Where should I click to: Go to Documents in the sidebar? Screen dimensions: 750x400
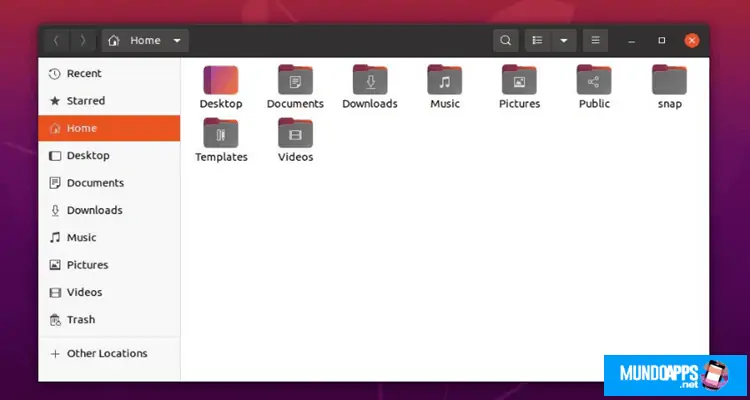click(x=109, y=183)
